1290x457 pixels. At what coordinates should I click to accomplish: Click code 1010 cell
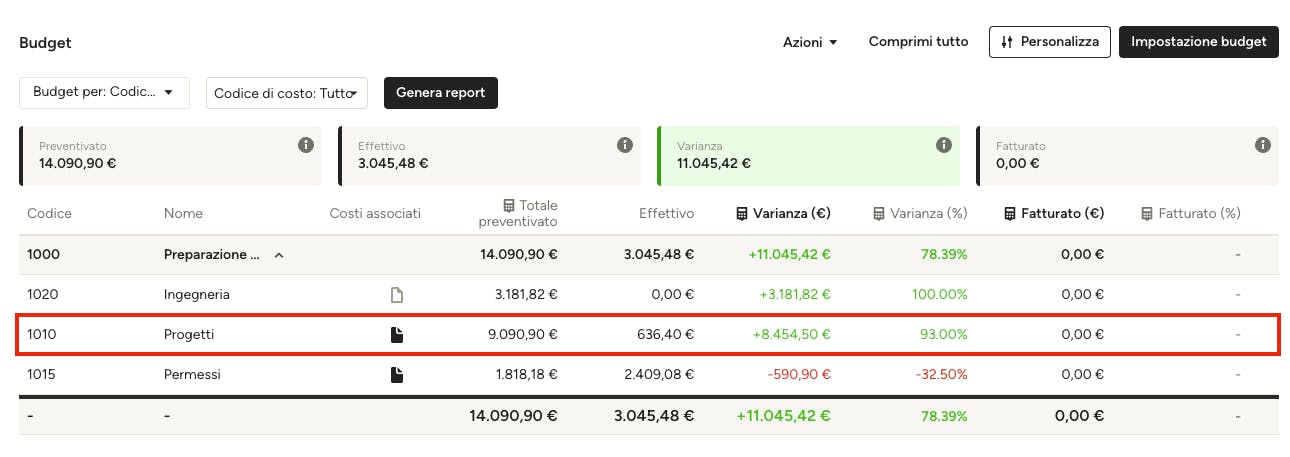point(42,335)
